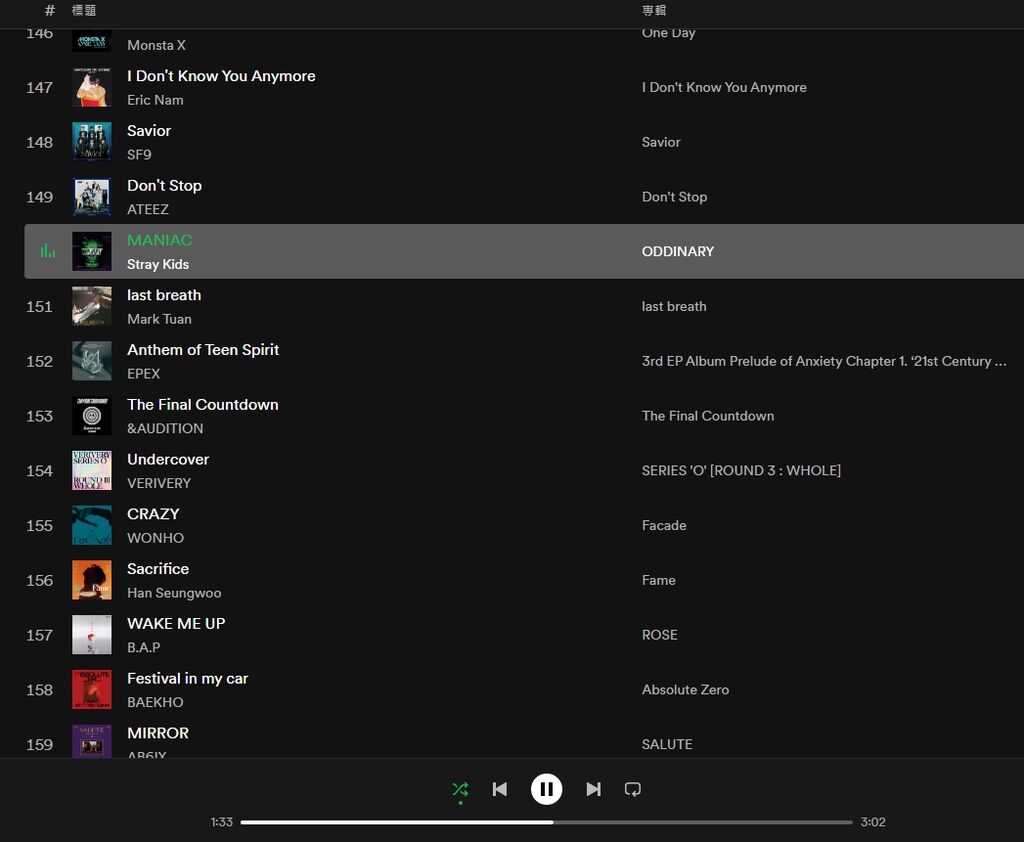Click the Anthem of Teen Spirit cover thumbnail
The height and width of the screenshot is (842, 1024).
tap(91, 361)
